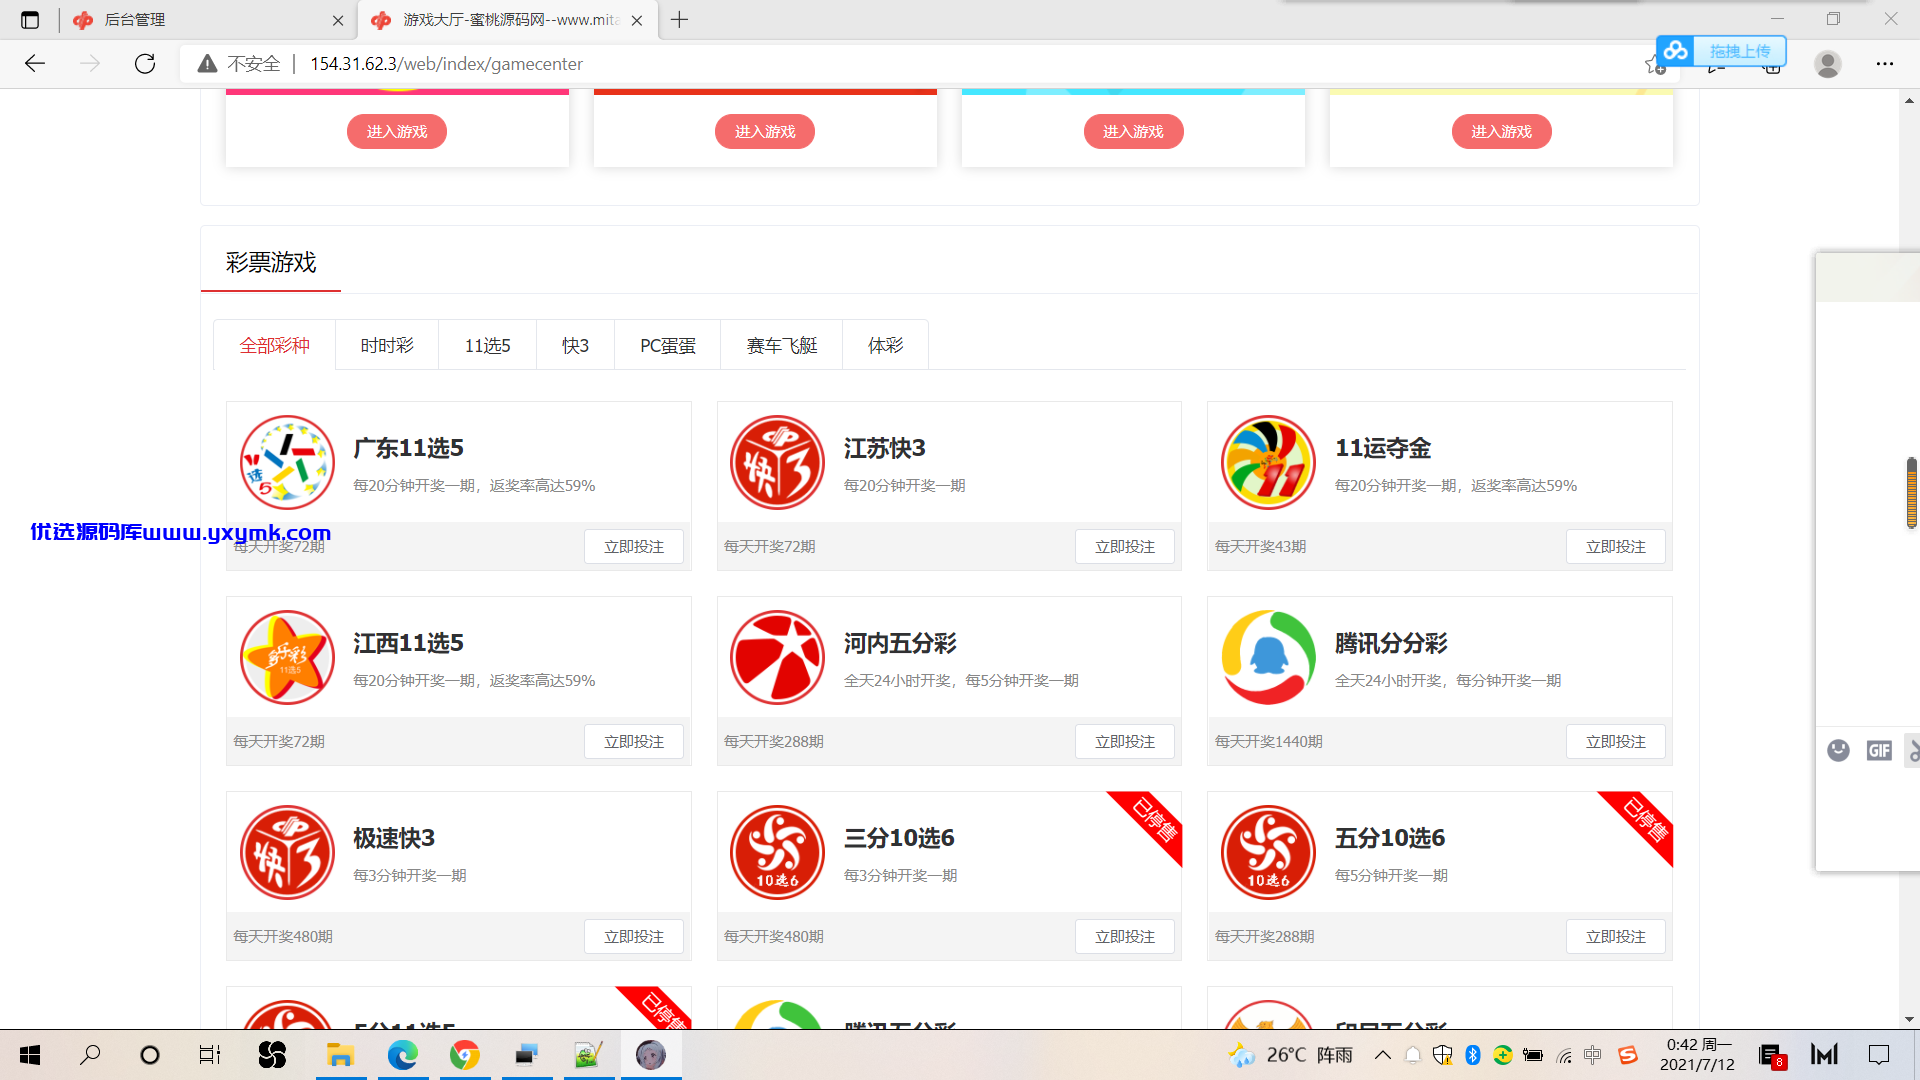Open the browser settings ellipsis menu
Image resolution: width=1920 pixels, height=1080 pixels.
point(1885,64)
